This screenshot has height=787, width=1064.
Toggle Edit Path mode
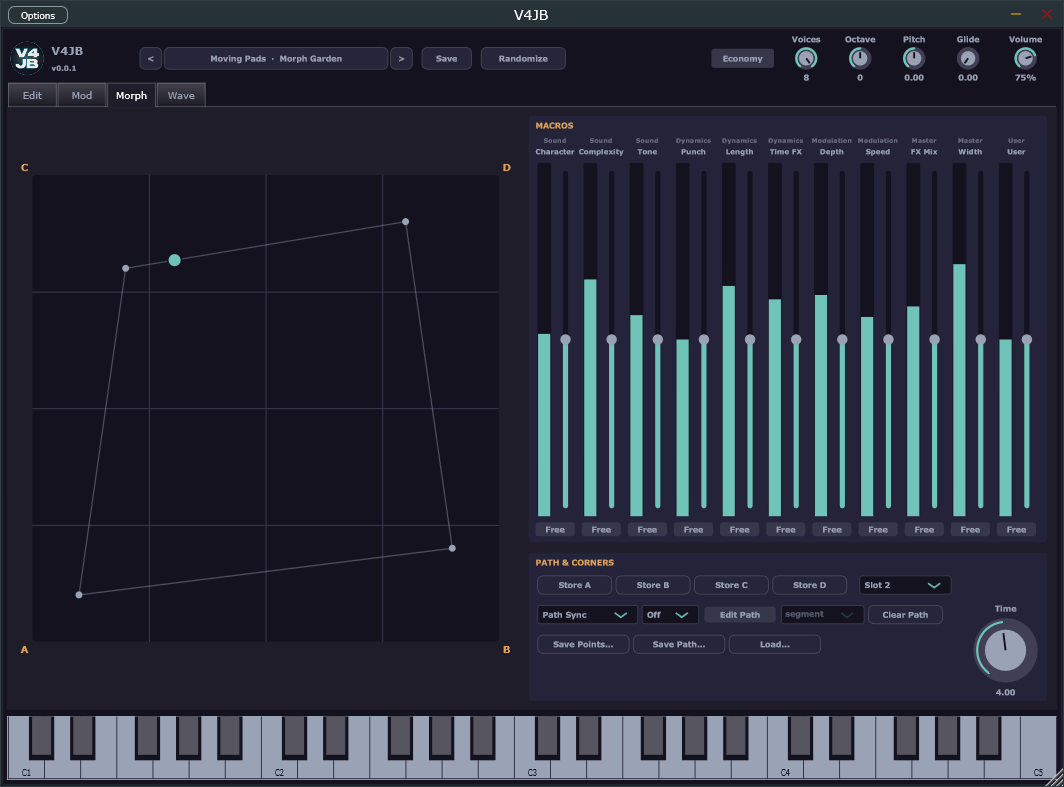pos(740,615)
